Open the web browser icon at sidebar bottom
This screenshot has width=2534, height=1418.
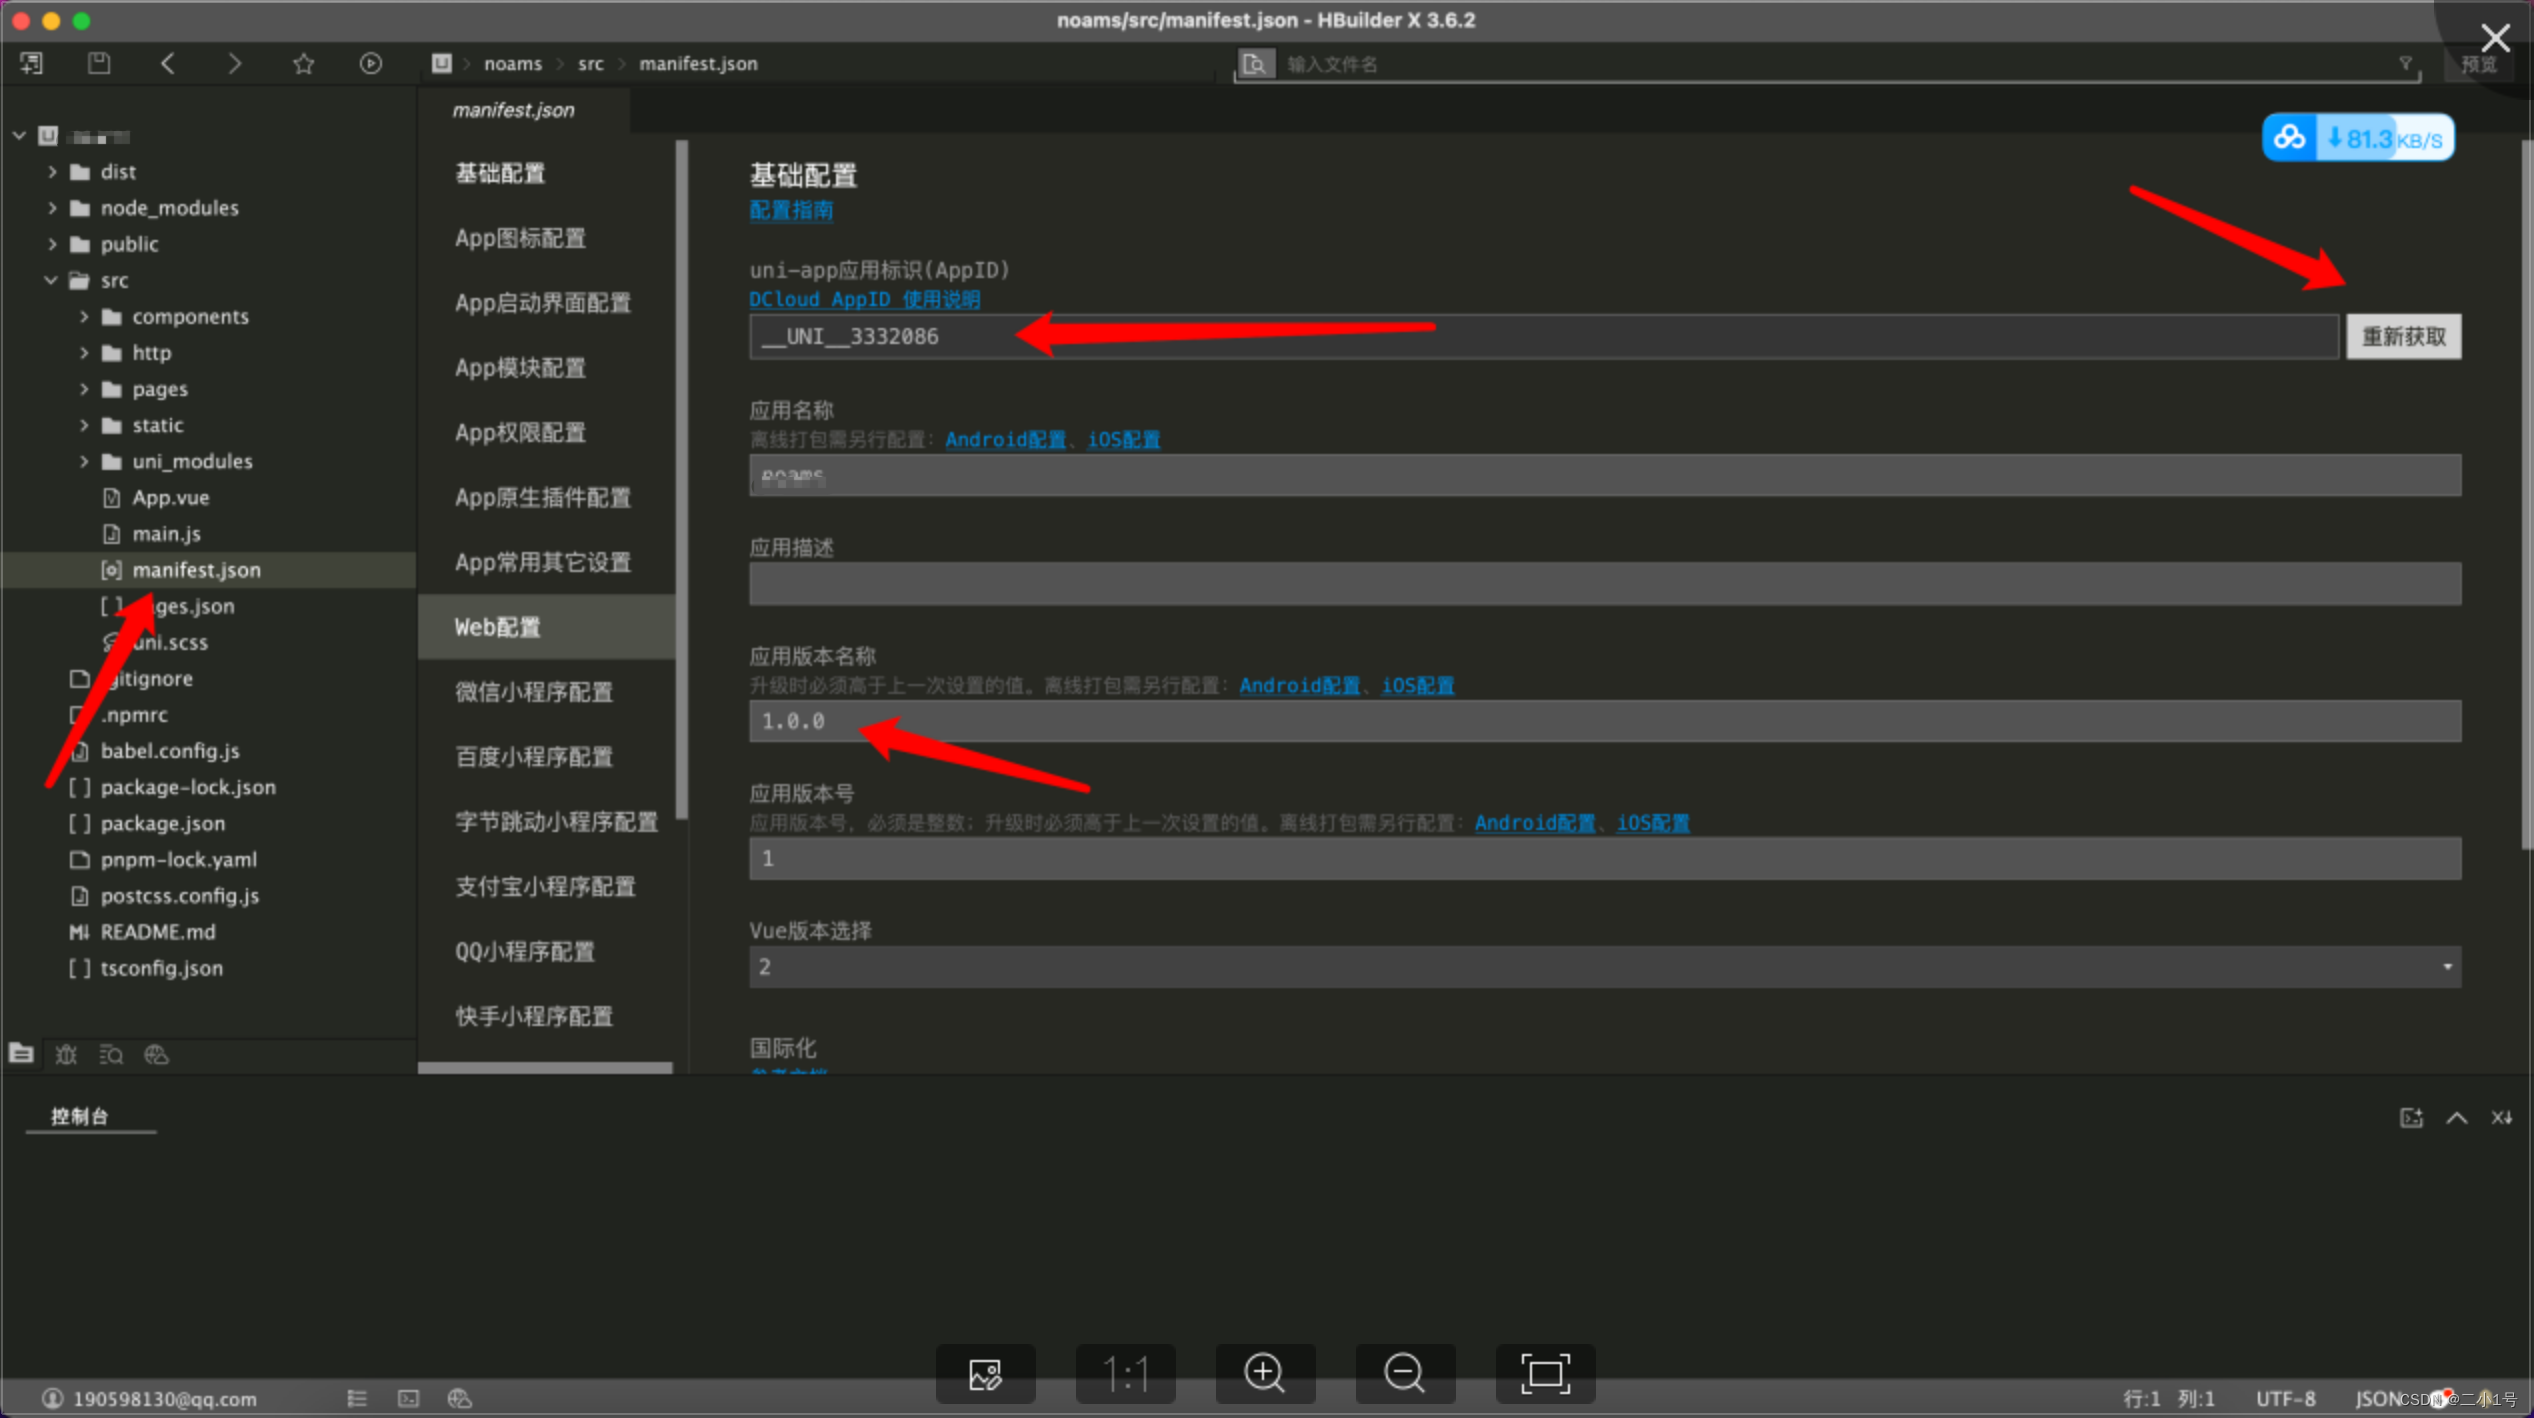[156, 1054]
